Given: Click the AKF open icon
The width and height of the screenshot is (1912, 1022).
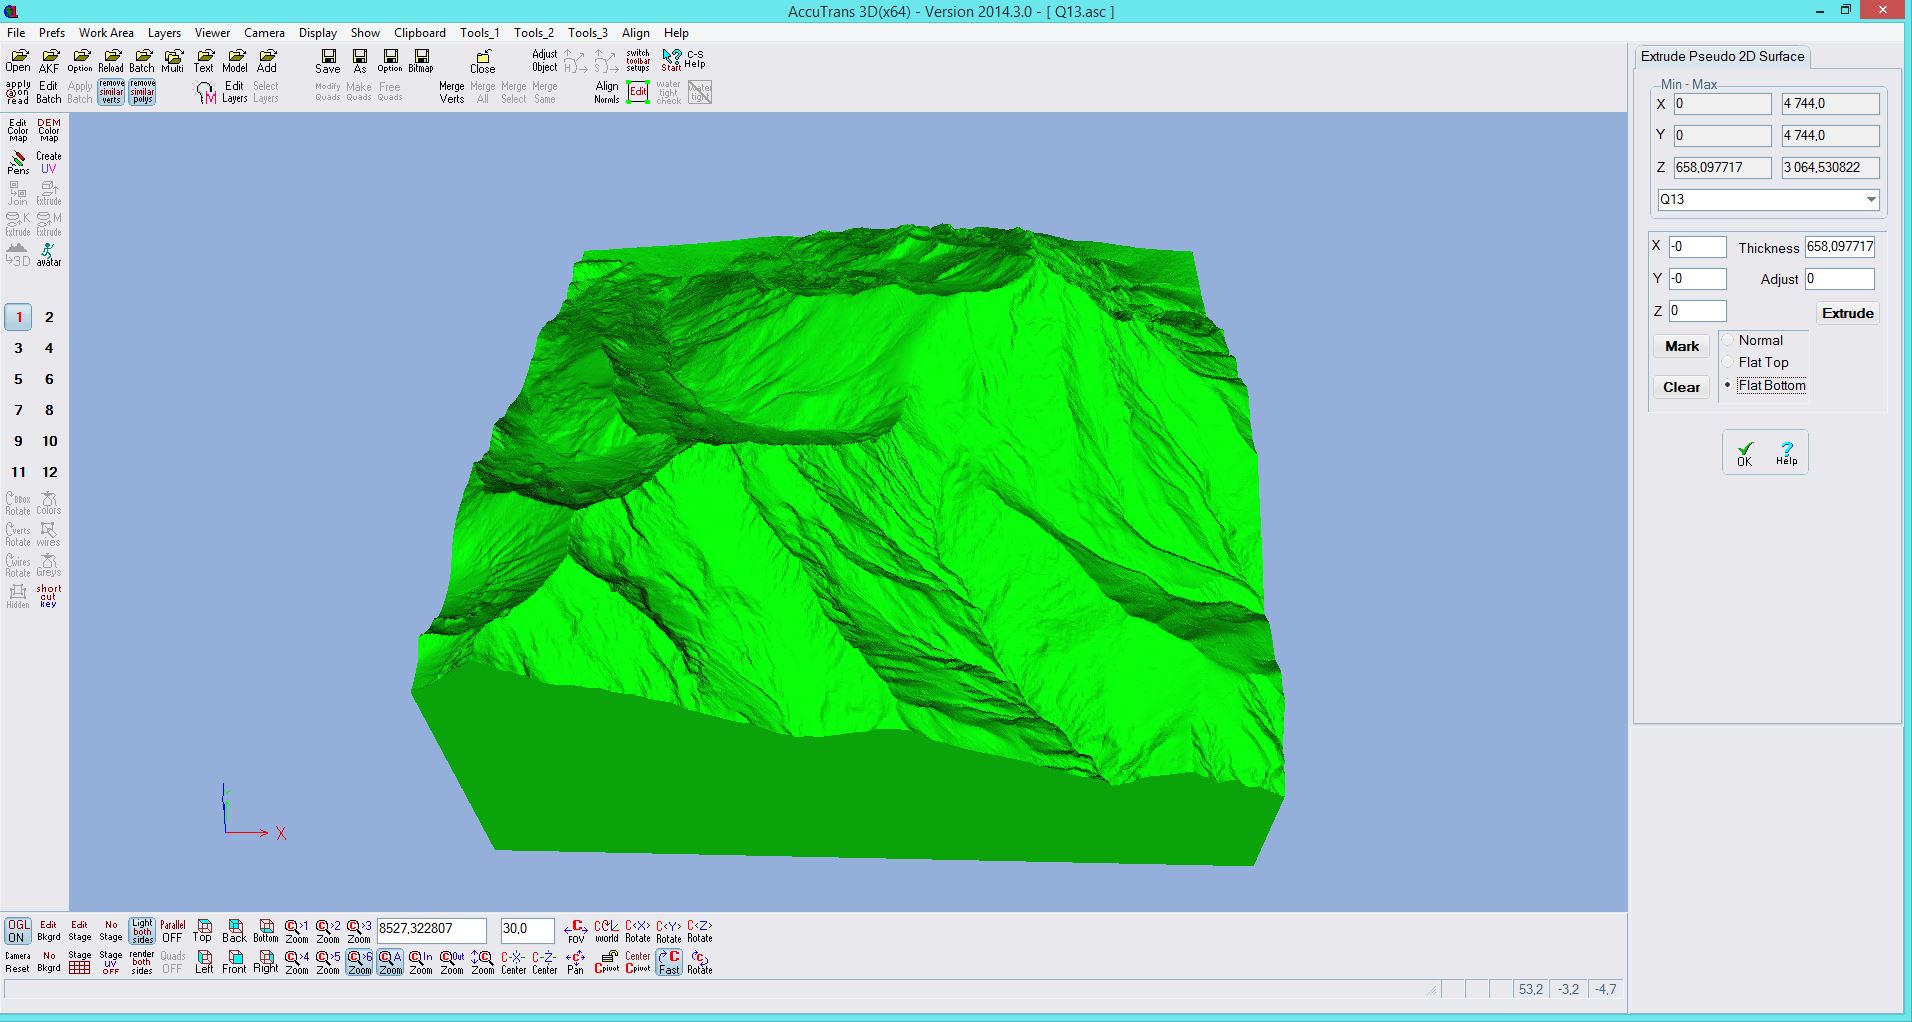Looking at the screenshot, I should coord(49,61).
